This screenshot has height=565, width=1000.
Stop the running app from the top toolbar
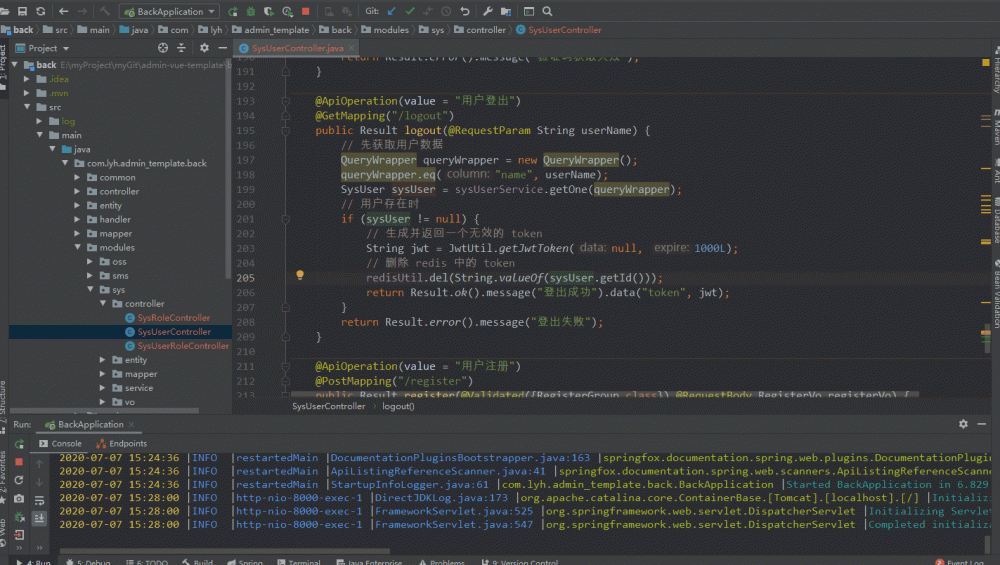pyautogui.click(x=305, y=11)
